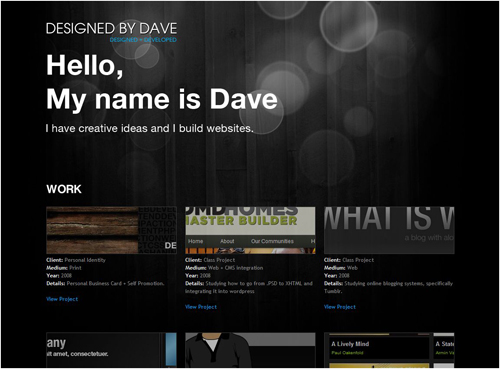Click View Project under Web + CMS Integration
This screenshot has width=500, height=369.
(201, 307)
